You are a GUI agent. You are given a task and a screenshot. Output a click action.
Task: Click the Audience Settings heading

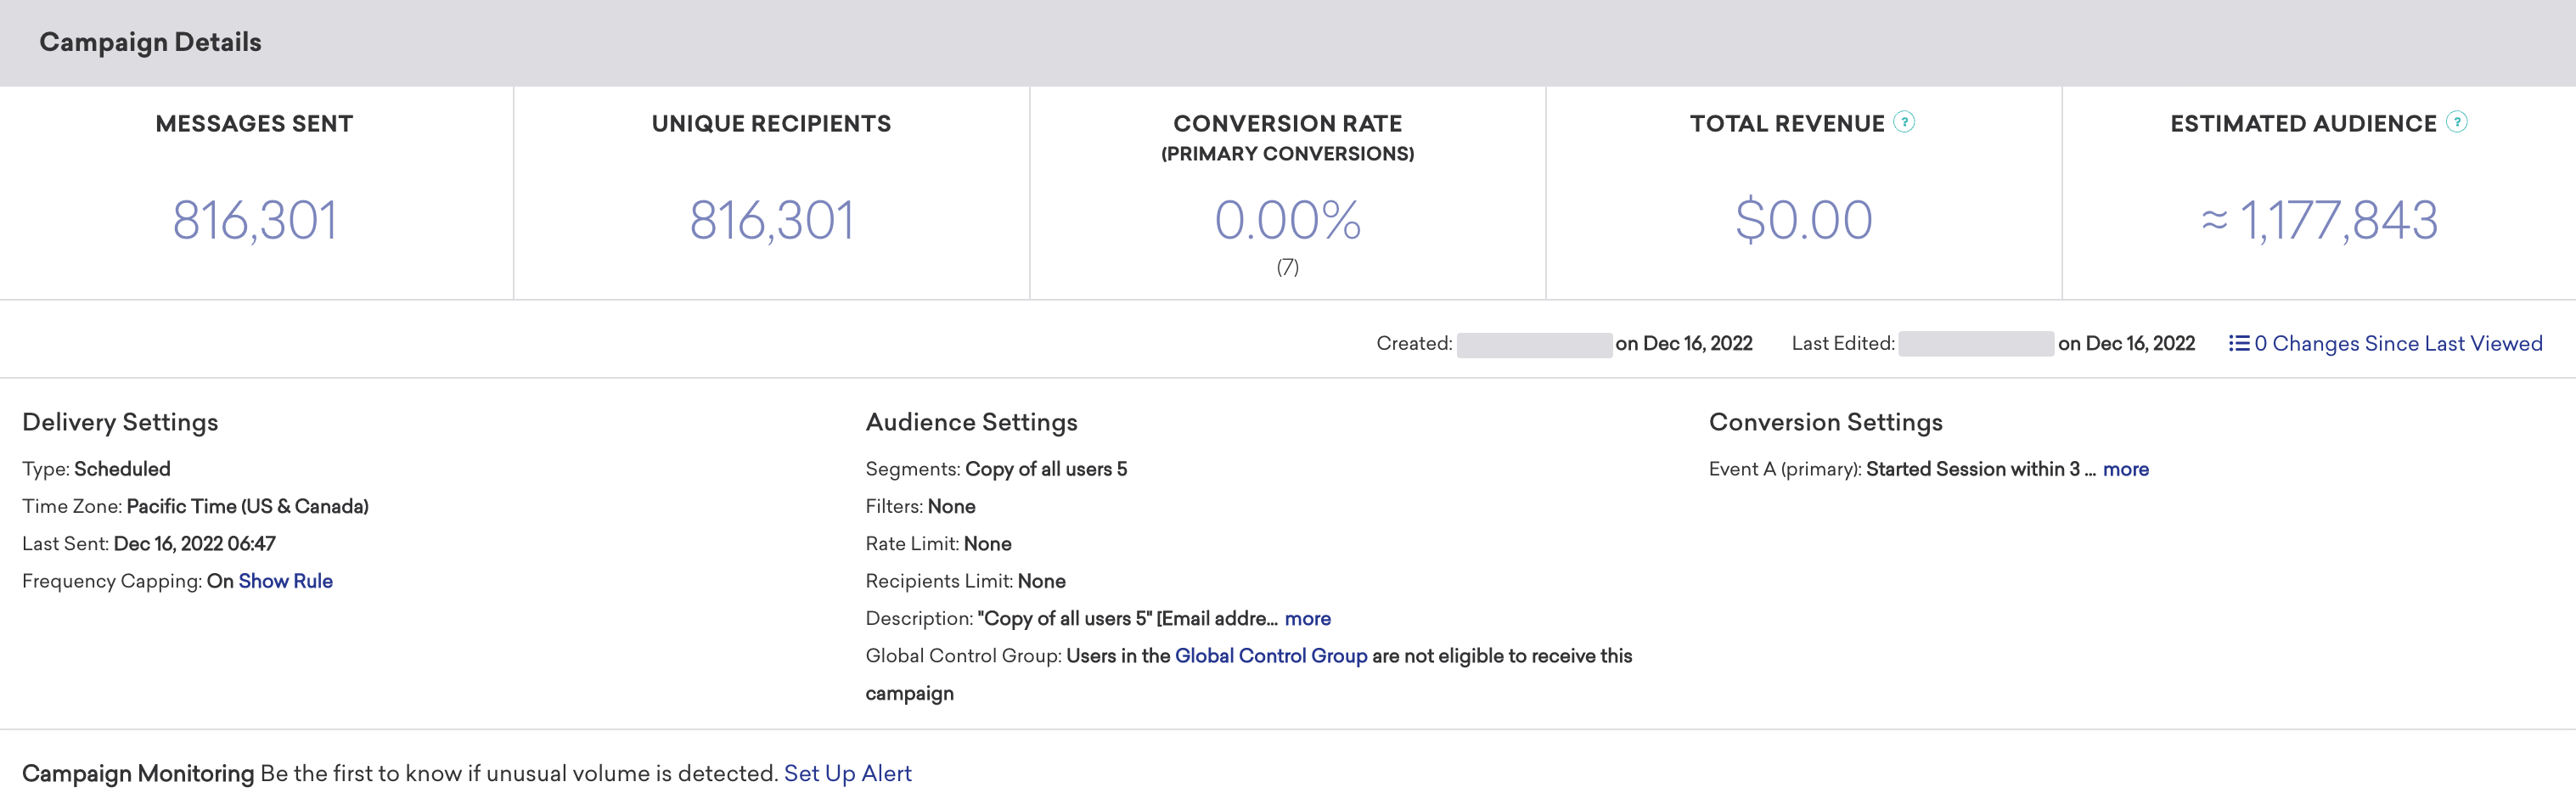(x=971, y=422)
